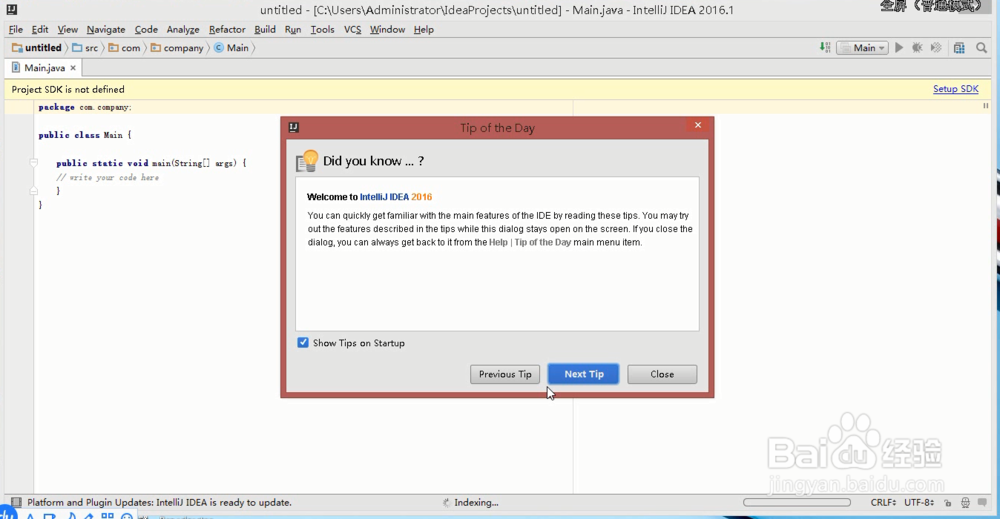Click the 'Welcome to IntelliJ IDEA 2016' tip heading
The image size is (1000, 519).
tap(369, 197)
